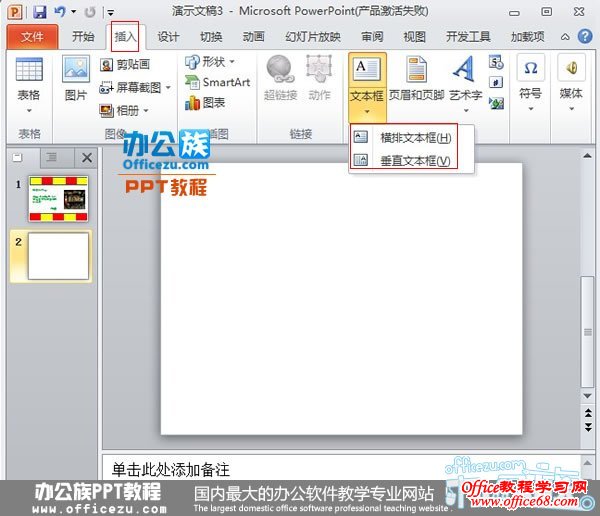
Task: Open 页眉和页脚 header and footer
Action: [x=415, y=80]
